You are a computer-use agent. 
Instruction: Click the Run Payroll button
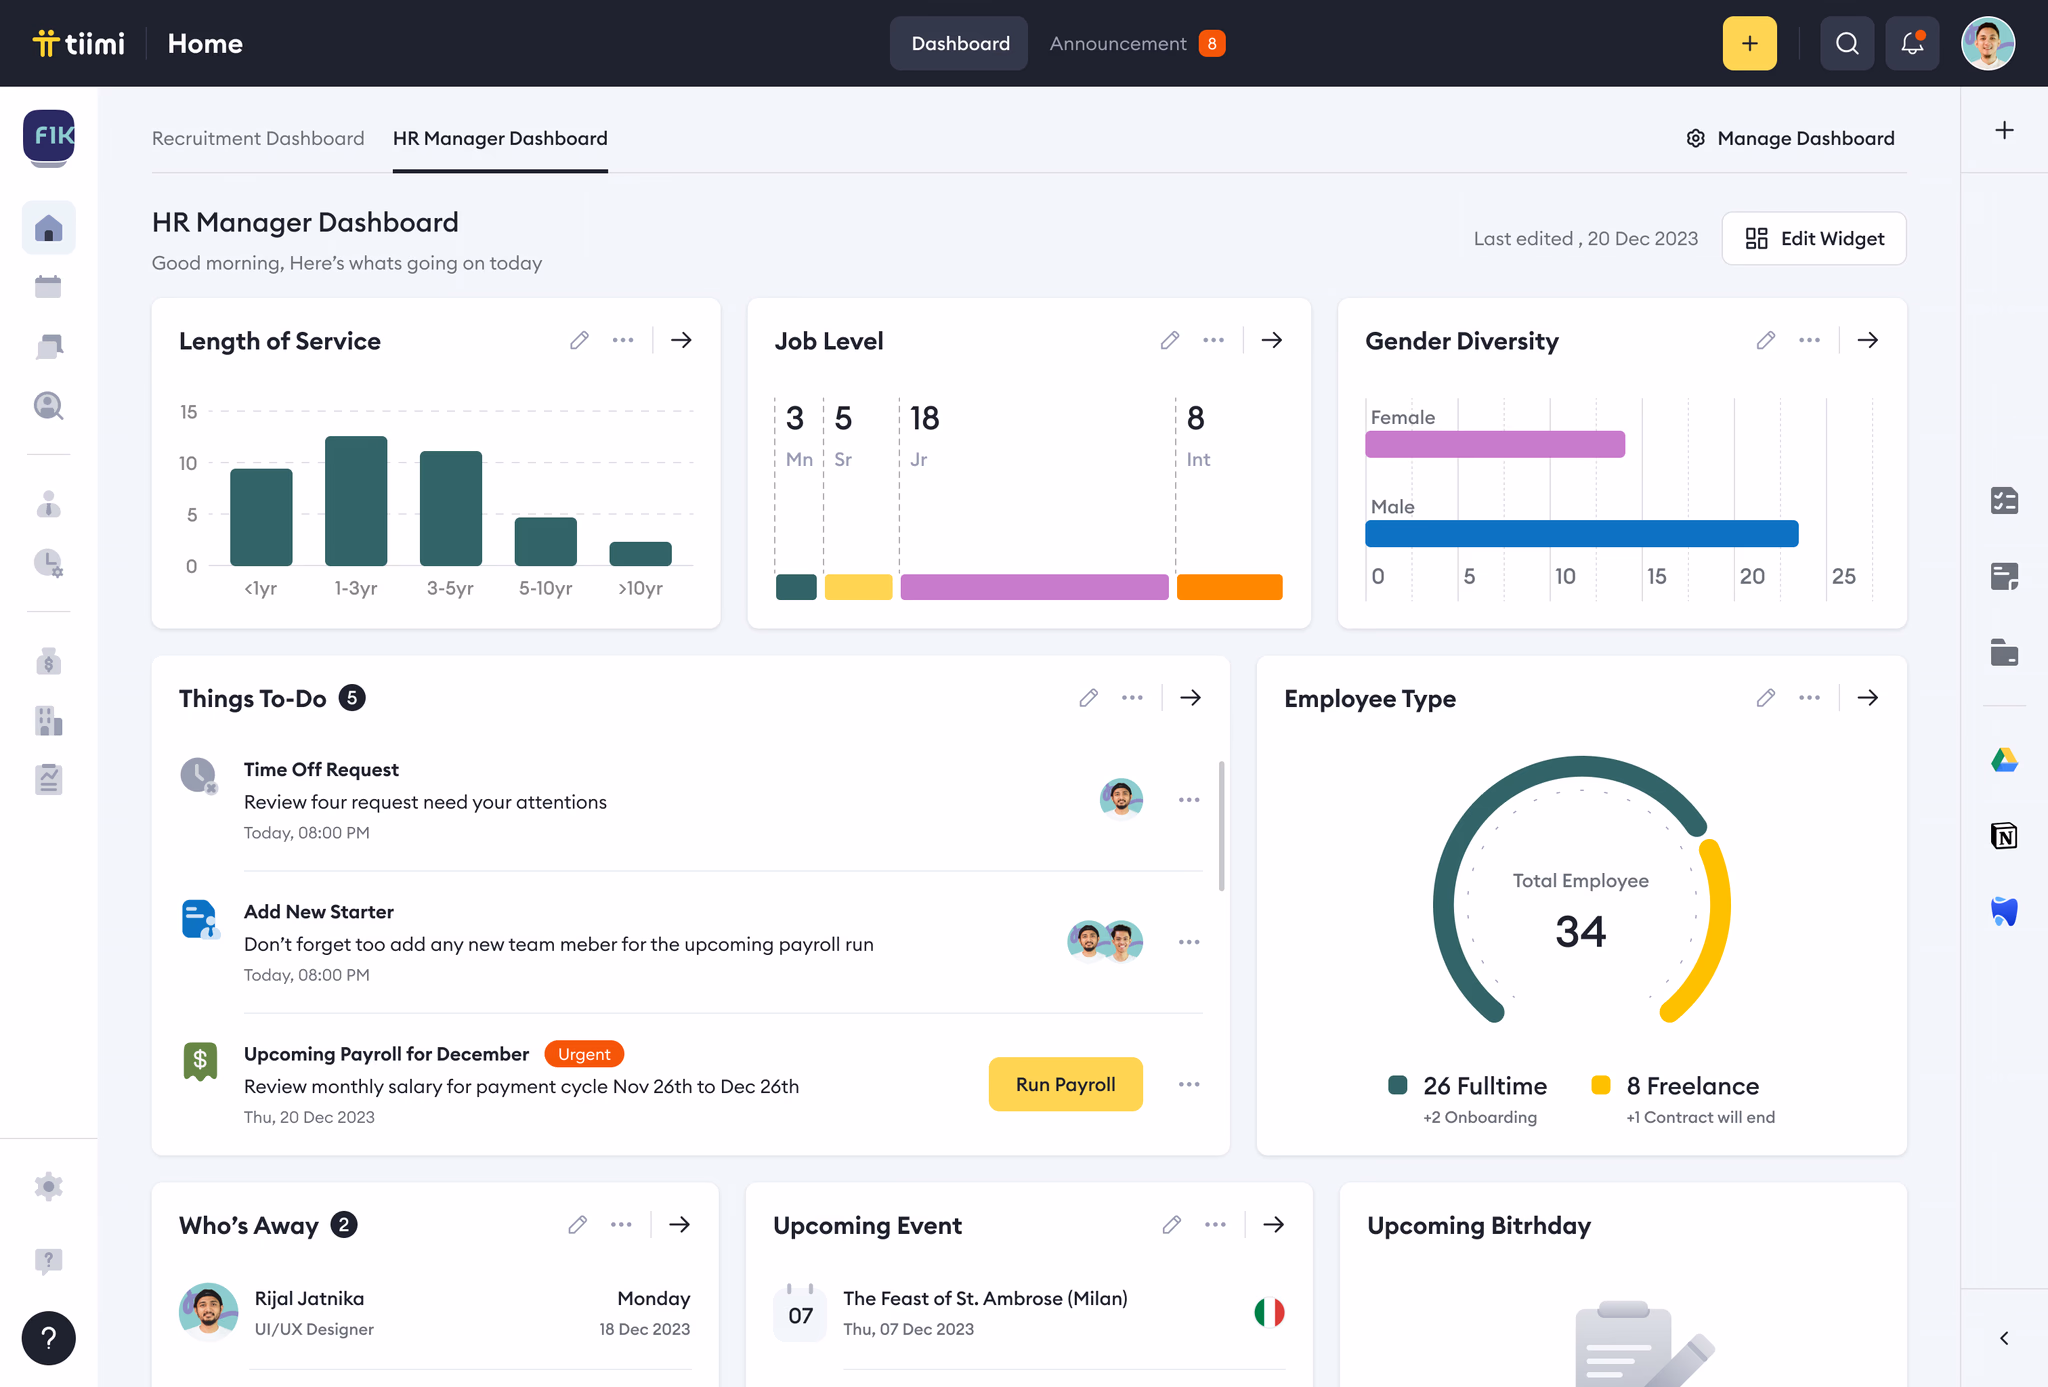pos(1065,1084)
